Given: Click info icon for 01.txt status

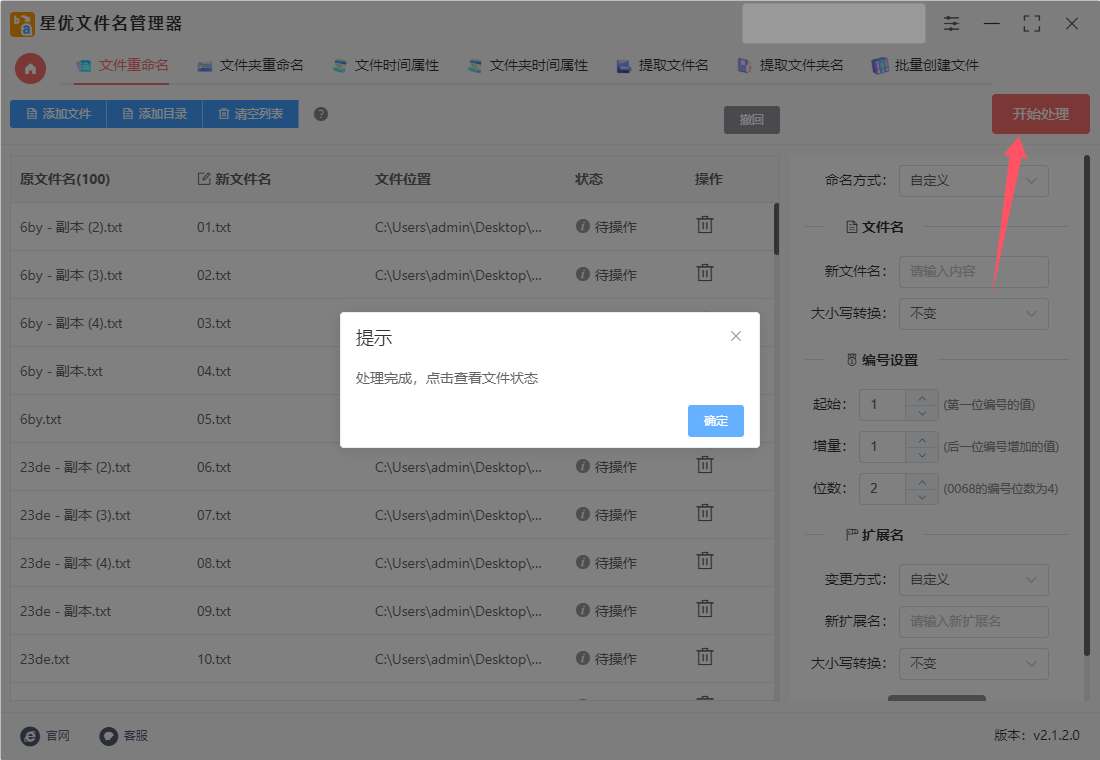Looking at the screenshot, I should click(582, 226).
